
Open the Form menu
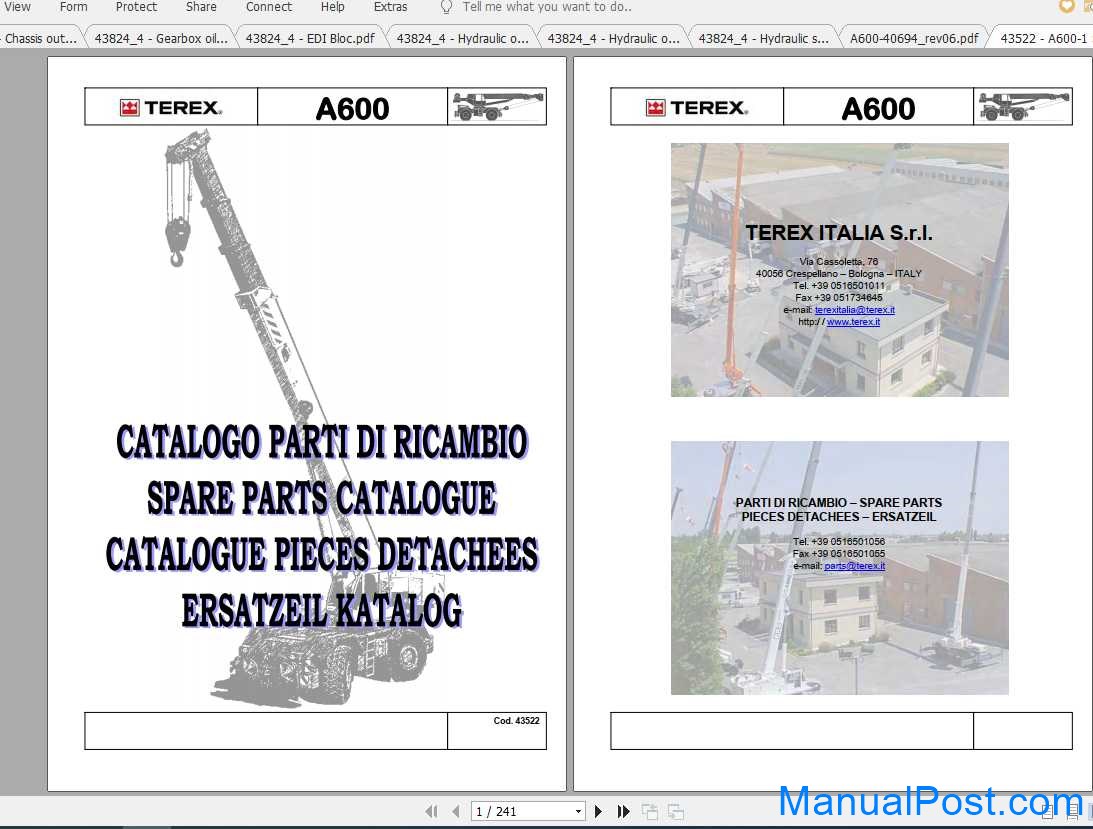click(x=74, y=7)
